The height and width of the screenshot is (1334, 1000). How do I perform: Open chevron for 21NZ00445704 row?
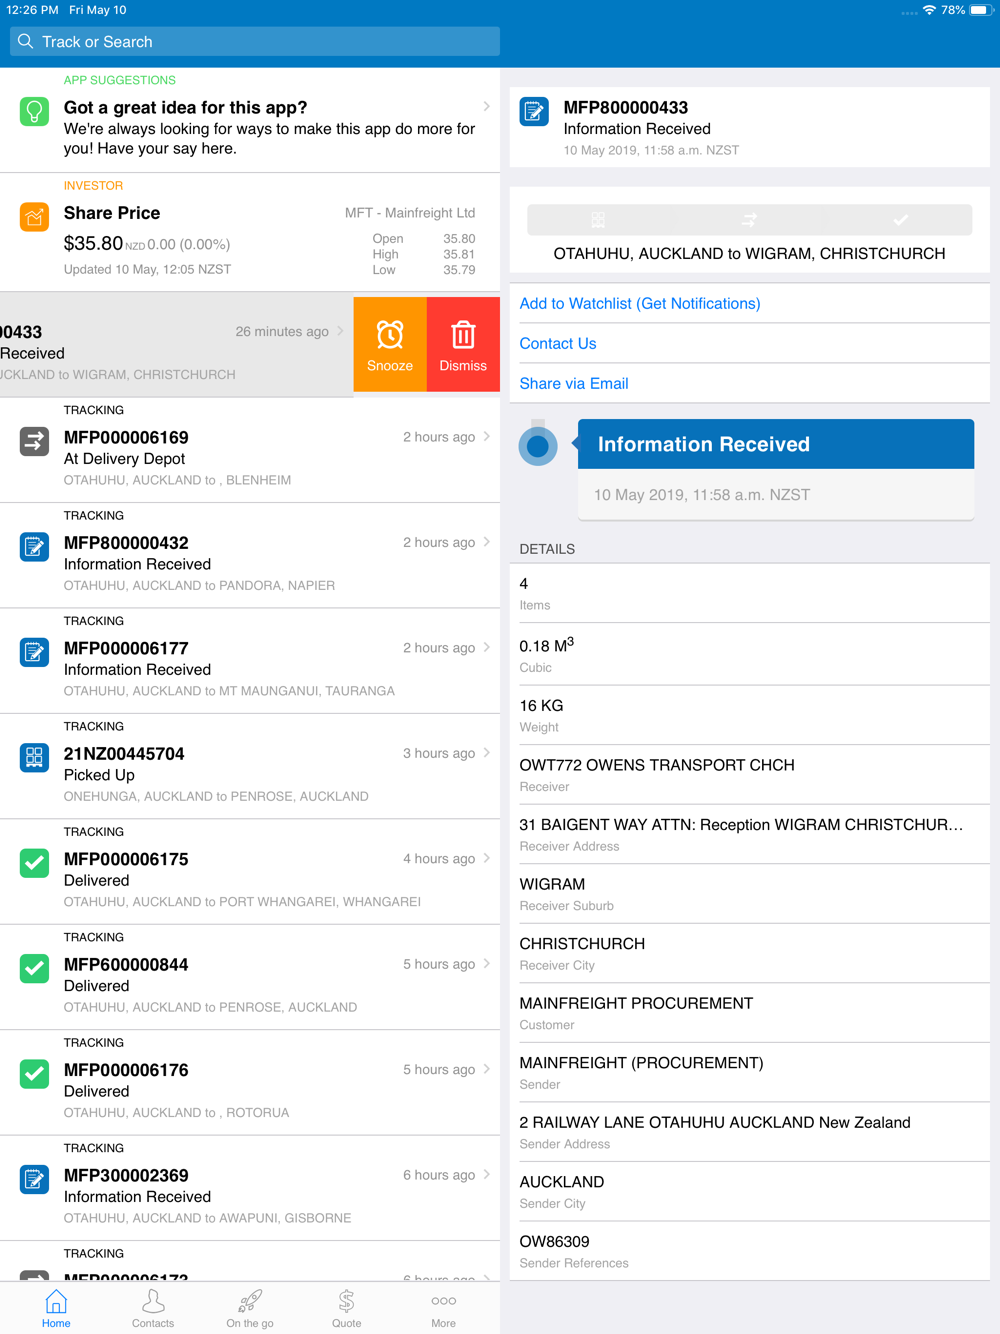coord(486,752)
